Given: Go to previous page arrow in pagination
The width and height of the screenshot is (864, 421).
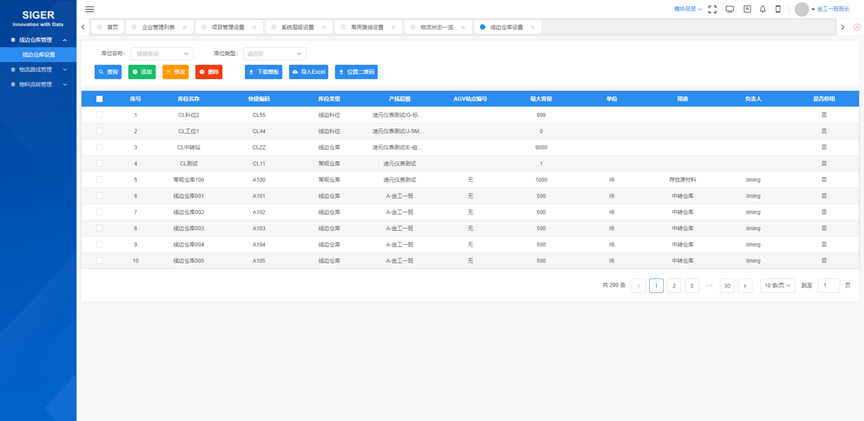Looking at the screenshot, I should pos(639,285).
